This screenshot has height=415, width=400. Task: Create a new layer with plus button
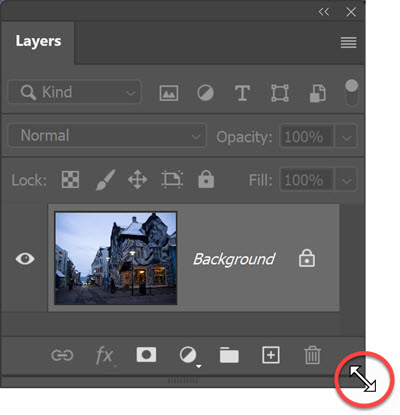pos(271,355)
